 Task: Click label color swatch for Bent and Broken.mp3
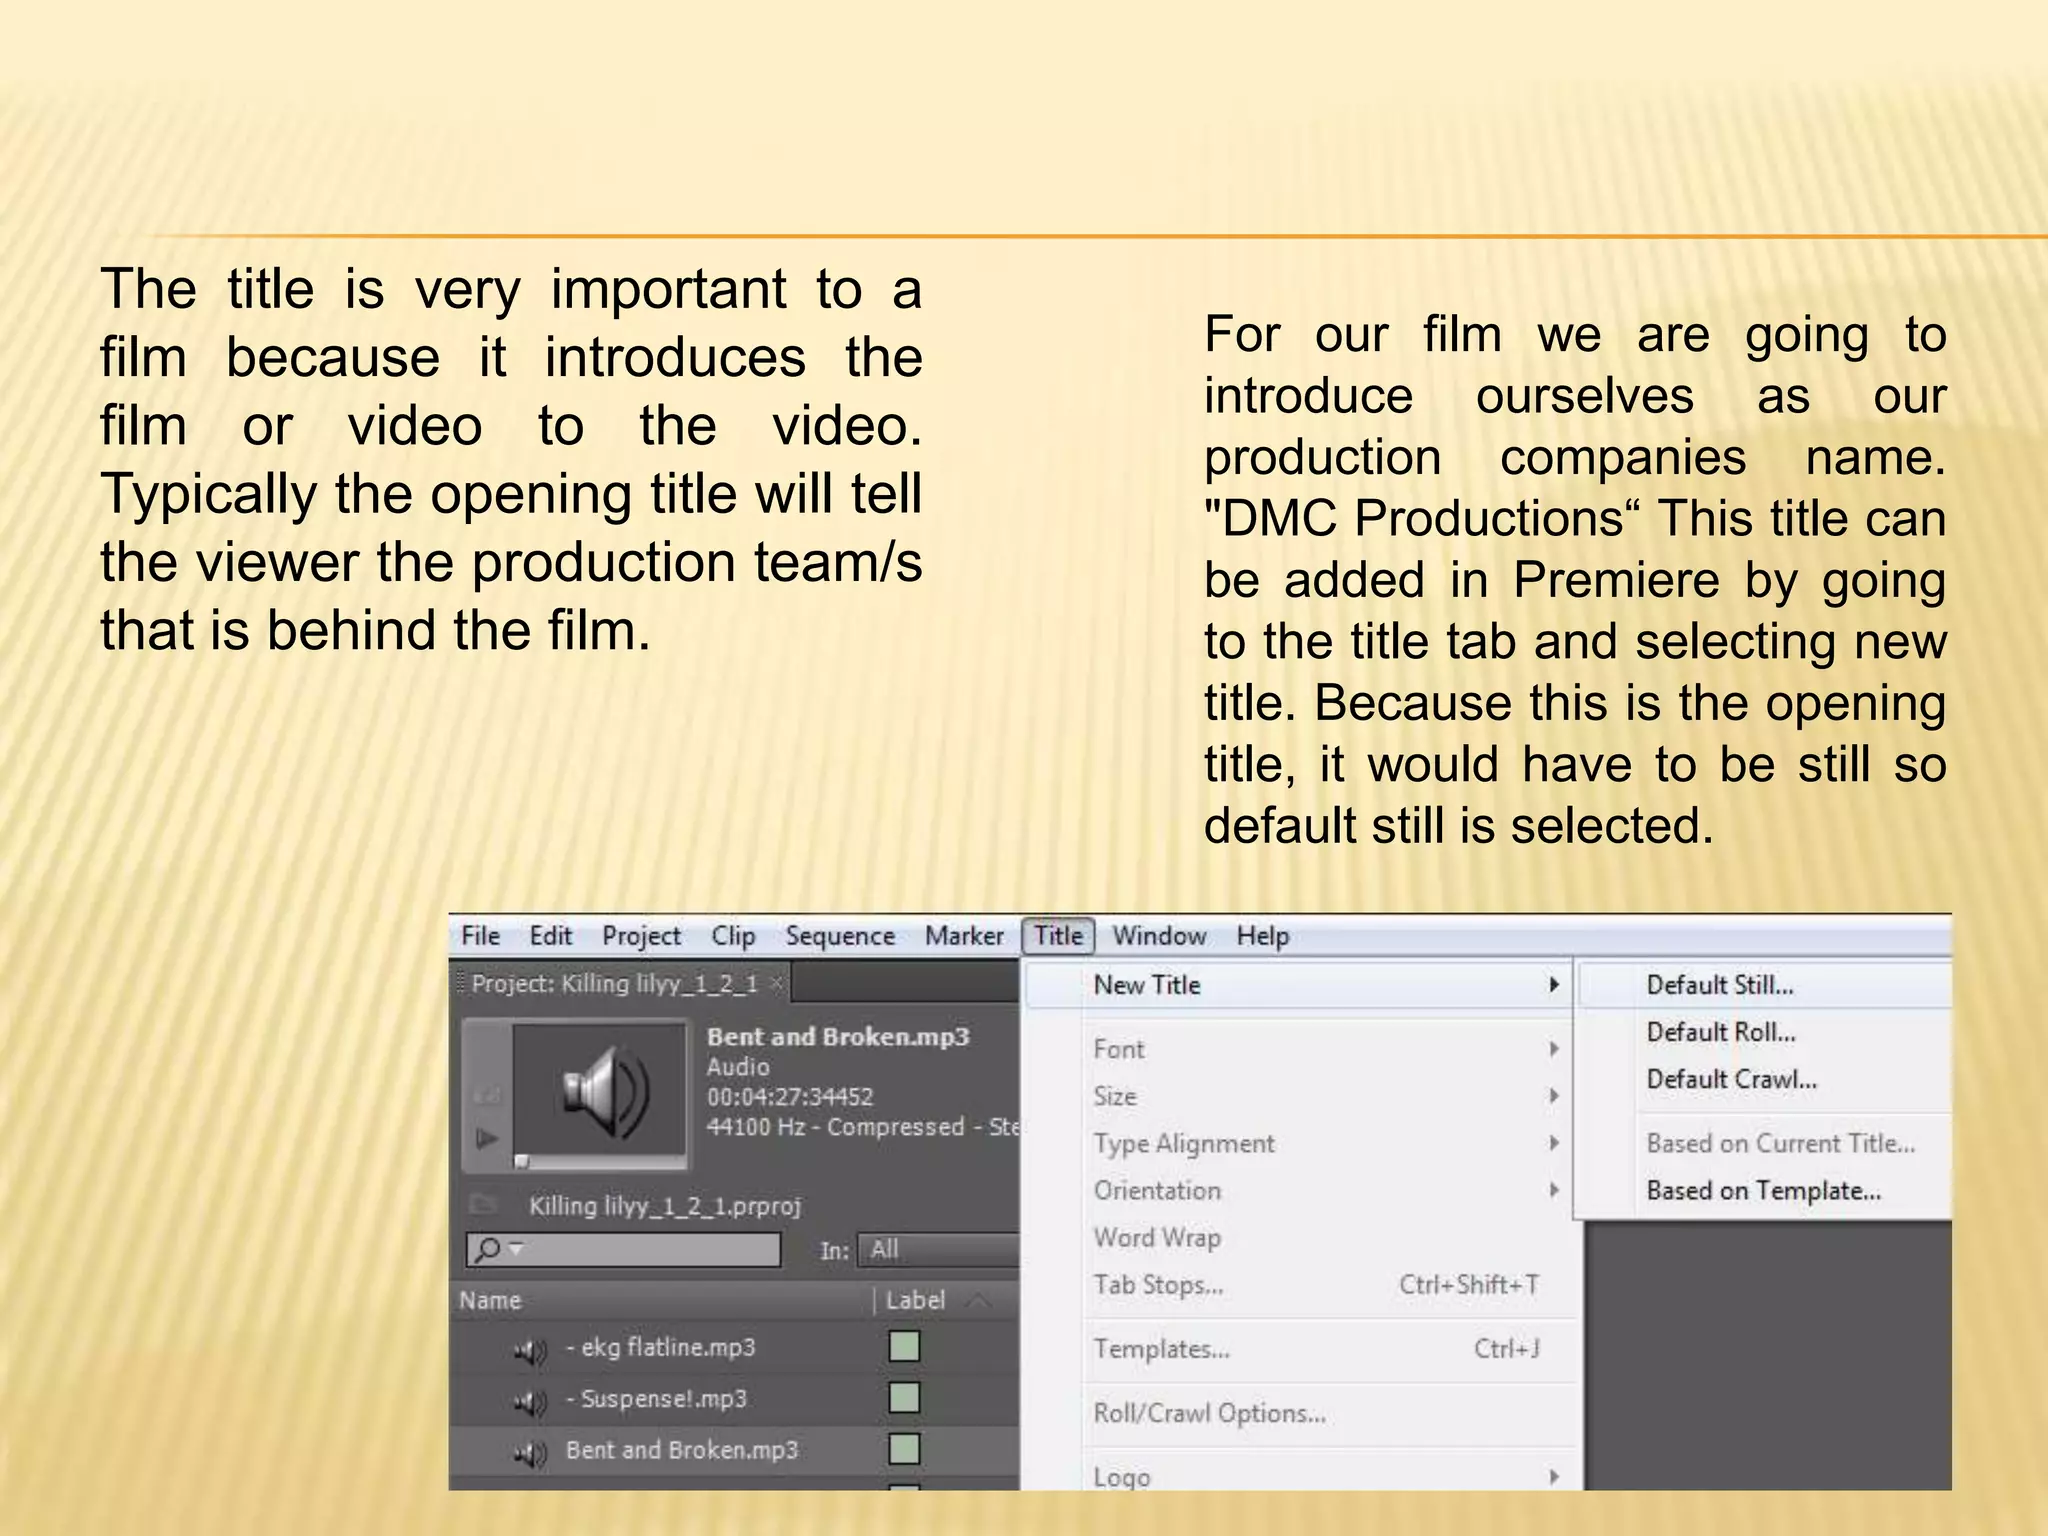904,1449
